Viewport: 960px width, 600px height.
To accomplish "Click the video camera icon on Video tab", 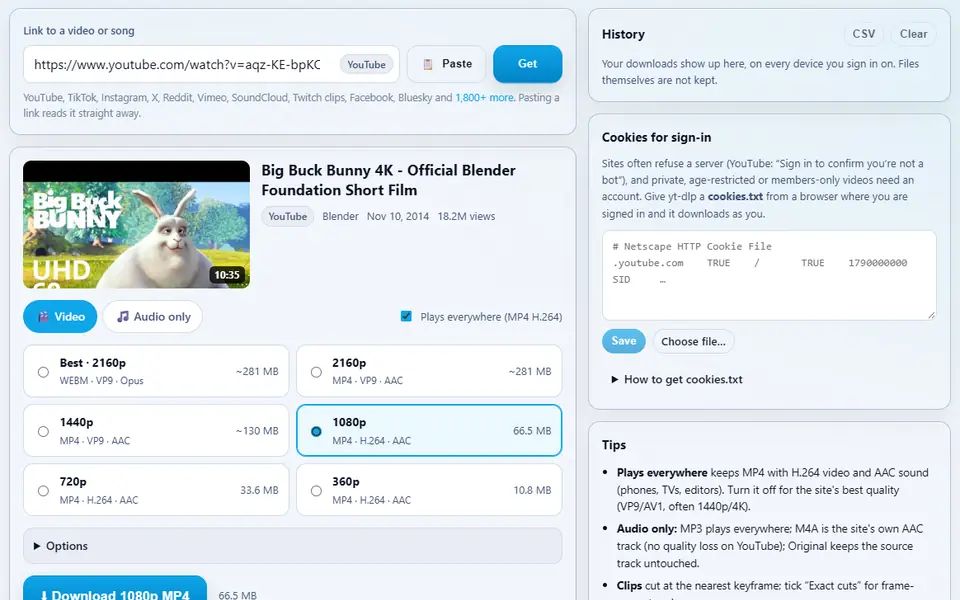I will coord(43,317).
